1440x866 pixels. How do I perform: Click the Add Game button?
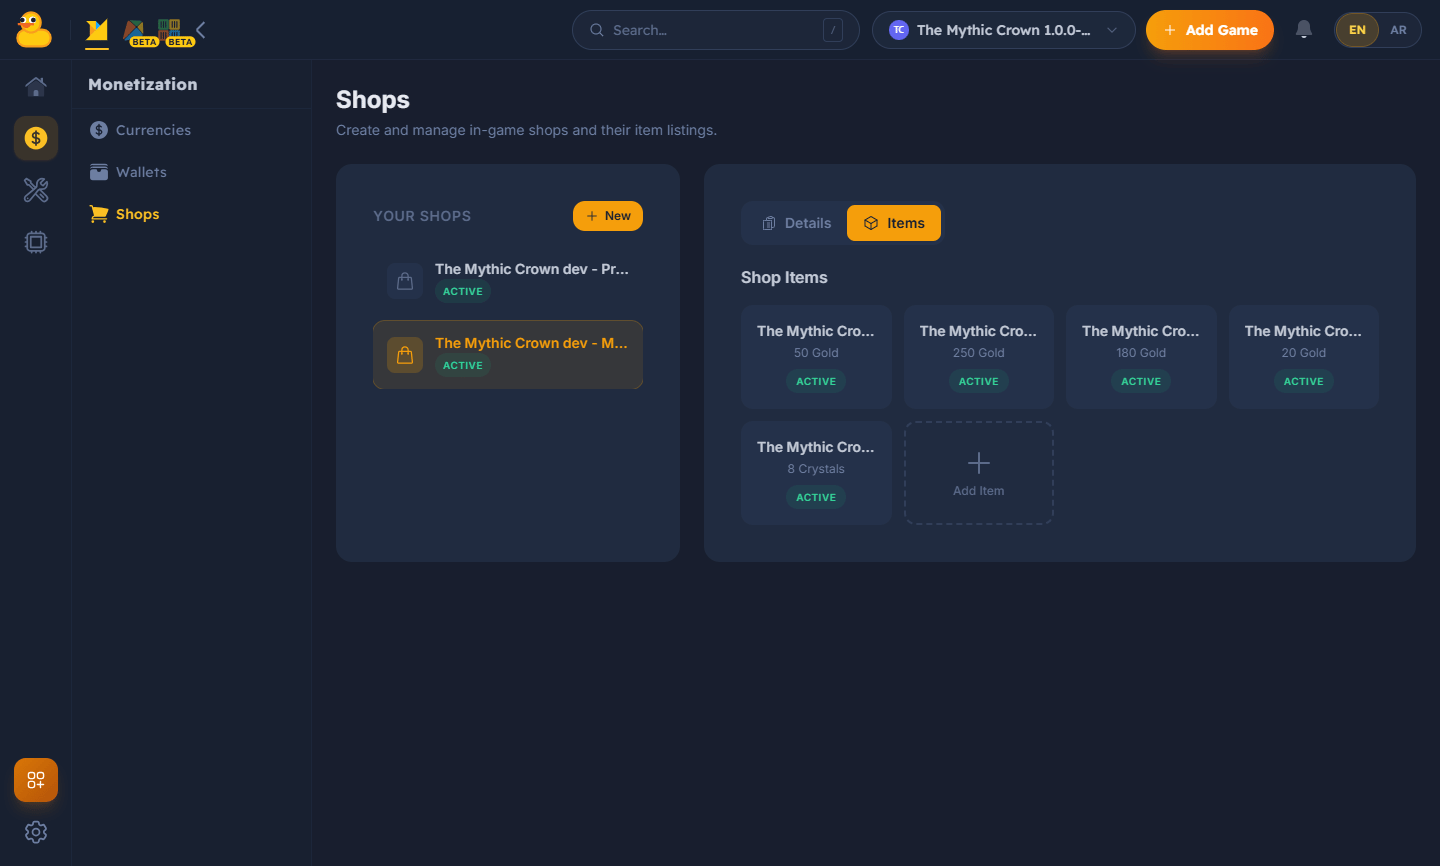point(1209,30)
